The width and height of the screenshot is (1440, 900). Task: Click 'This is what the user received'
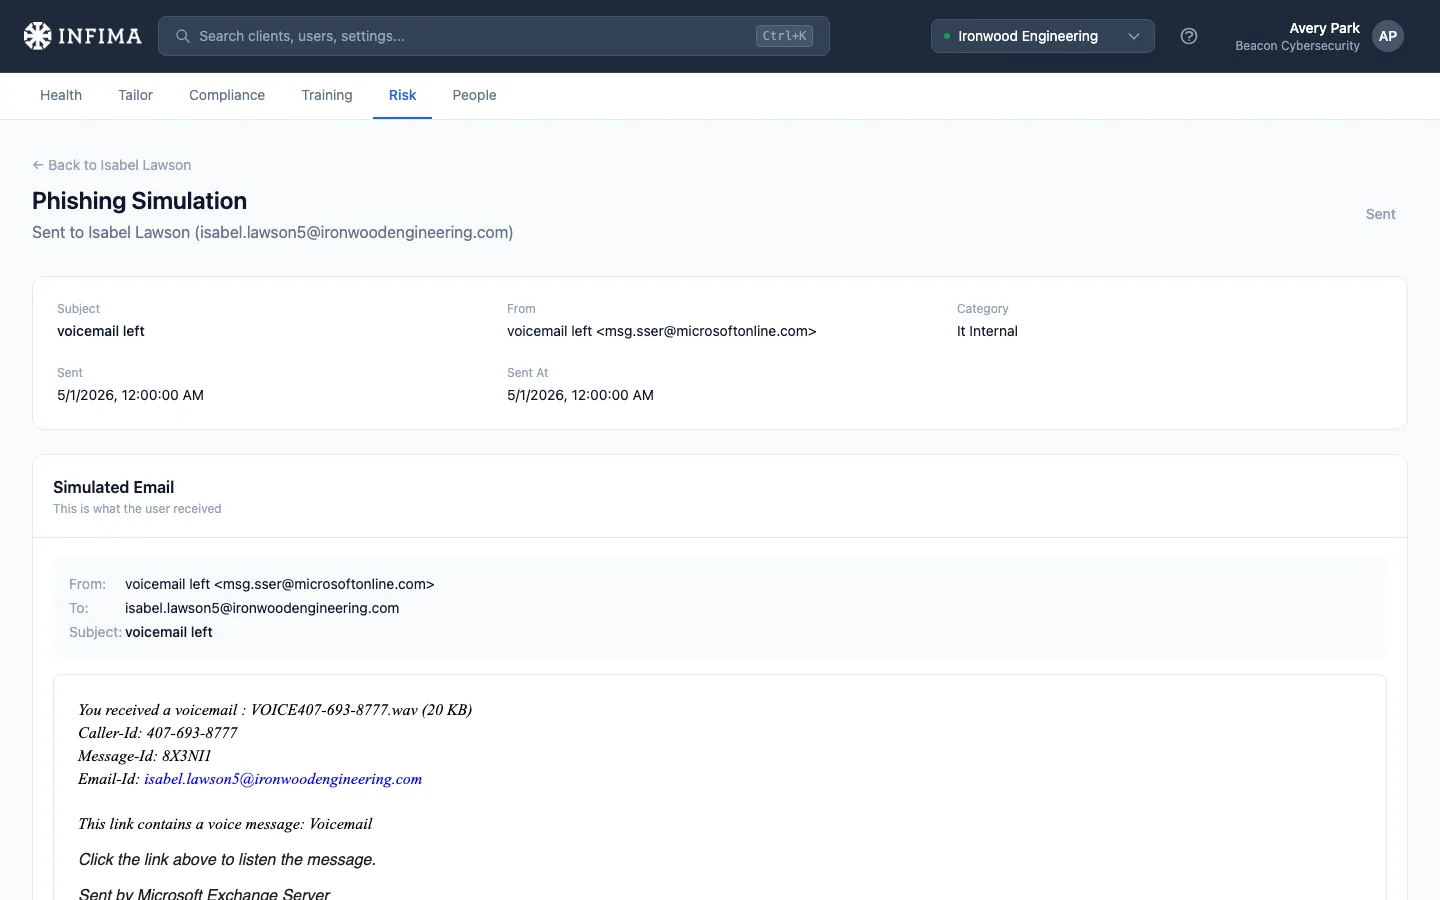[137, 509]
